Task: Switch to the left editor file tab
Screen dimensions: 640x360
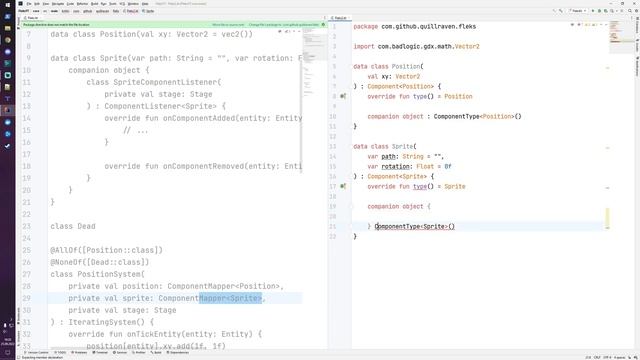Action: point(31,18)
